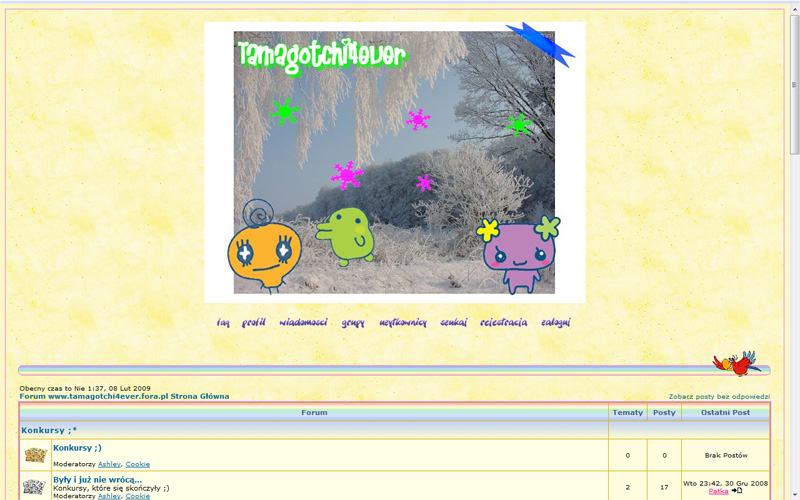The width and height of the screenshot is (800, 500).
Task: Open the rejestracja registration link
Action: (503, 323)
